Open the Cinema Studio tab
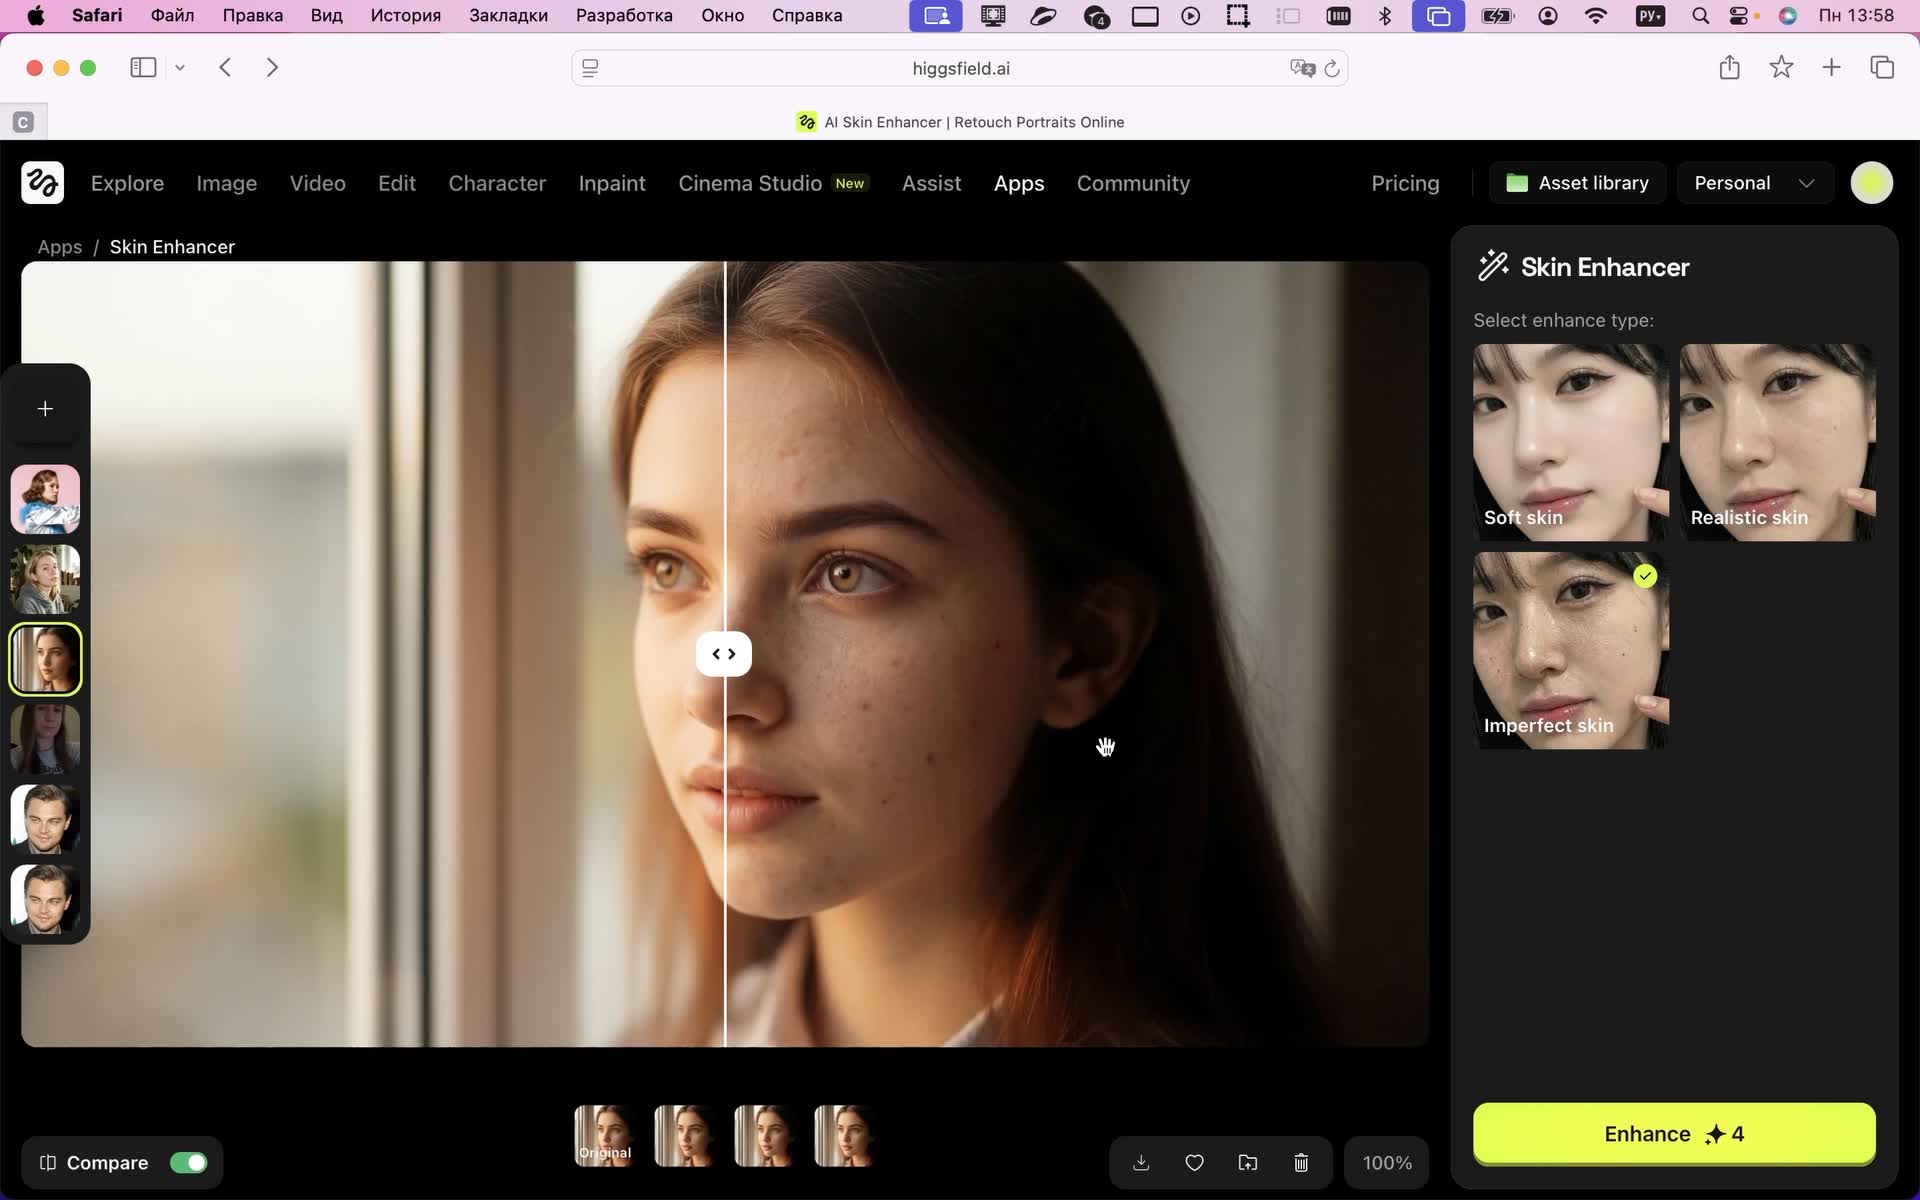Viewport: 1920px width, 1200px height. pyautogui.click(x=750, y=183)
